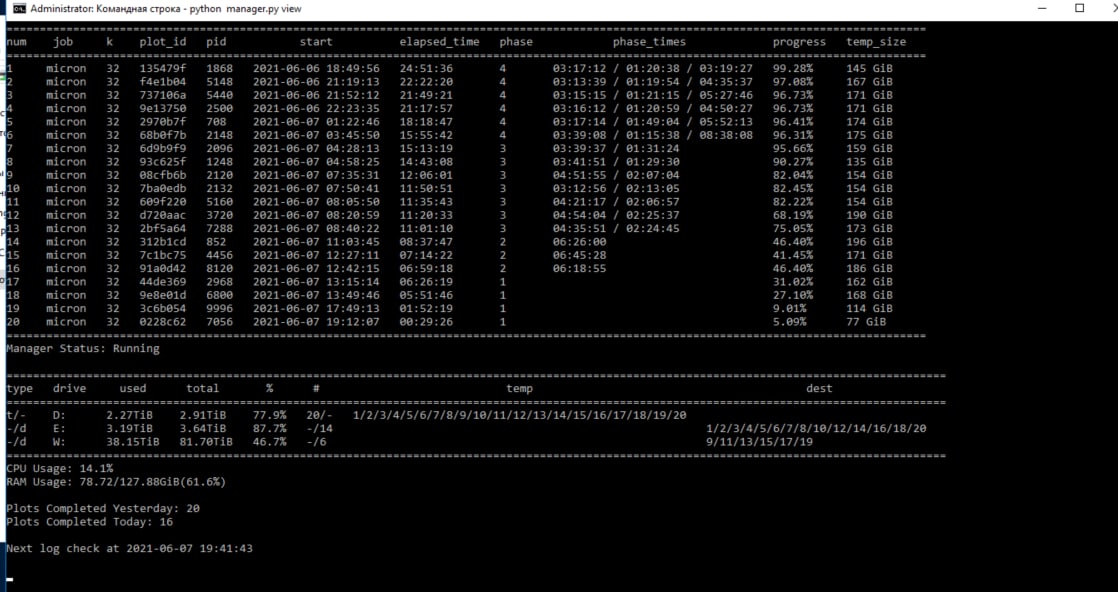Select the 'plot_id' column header
The image size is (1118, 592).
click(x=163, y=42)
